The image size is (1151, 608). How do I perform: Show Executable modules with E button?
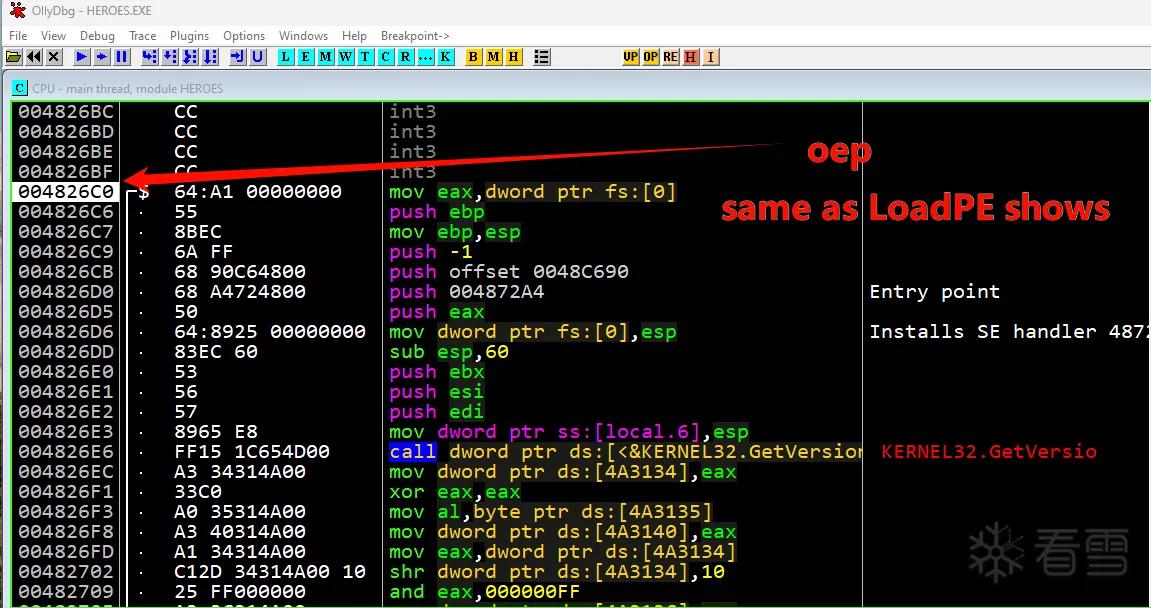click(305, 57)
